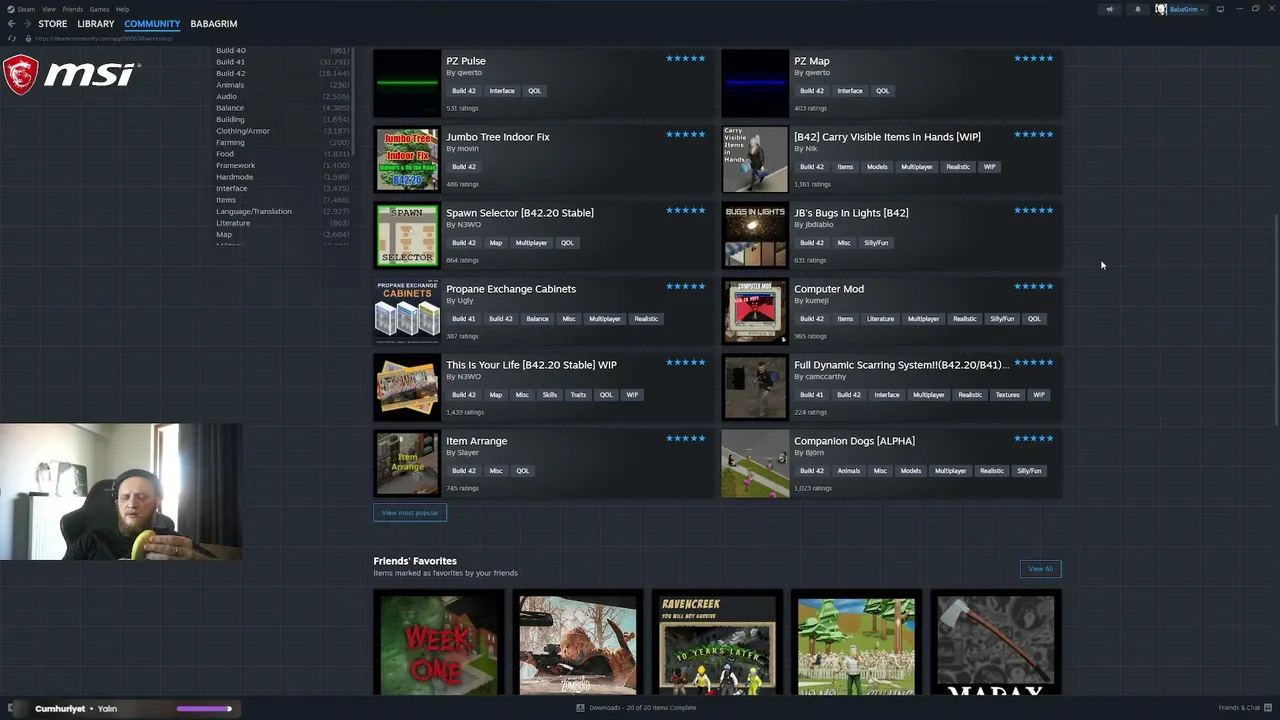This screenshot has height=720, width=1280.
Task: Open the Spawn Selector thumbnail image
Action: [x=407, y=235]
